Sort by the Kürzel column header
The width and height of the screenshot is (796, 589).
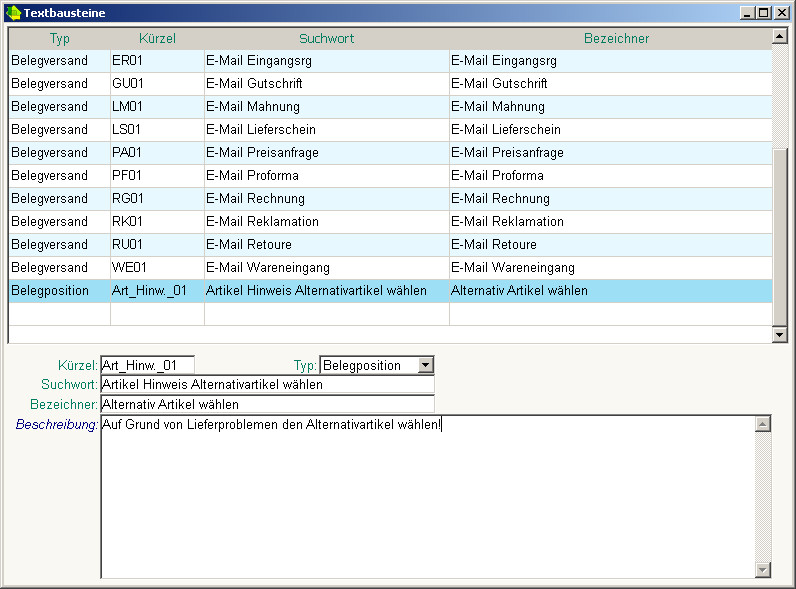[157, 39]
